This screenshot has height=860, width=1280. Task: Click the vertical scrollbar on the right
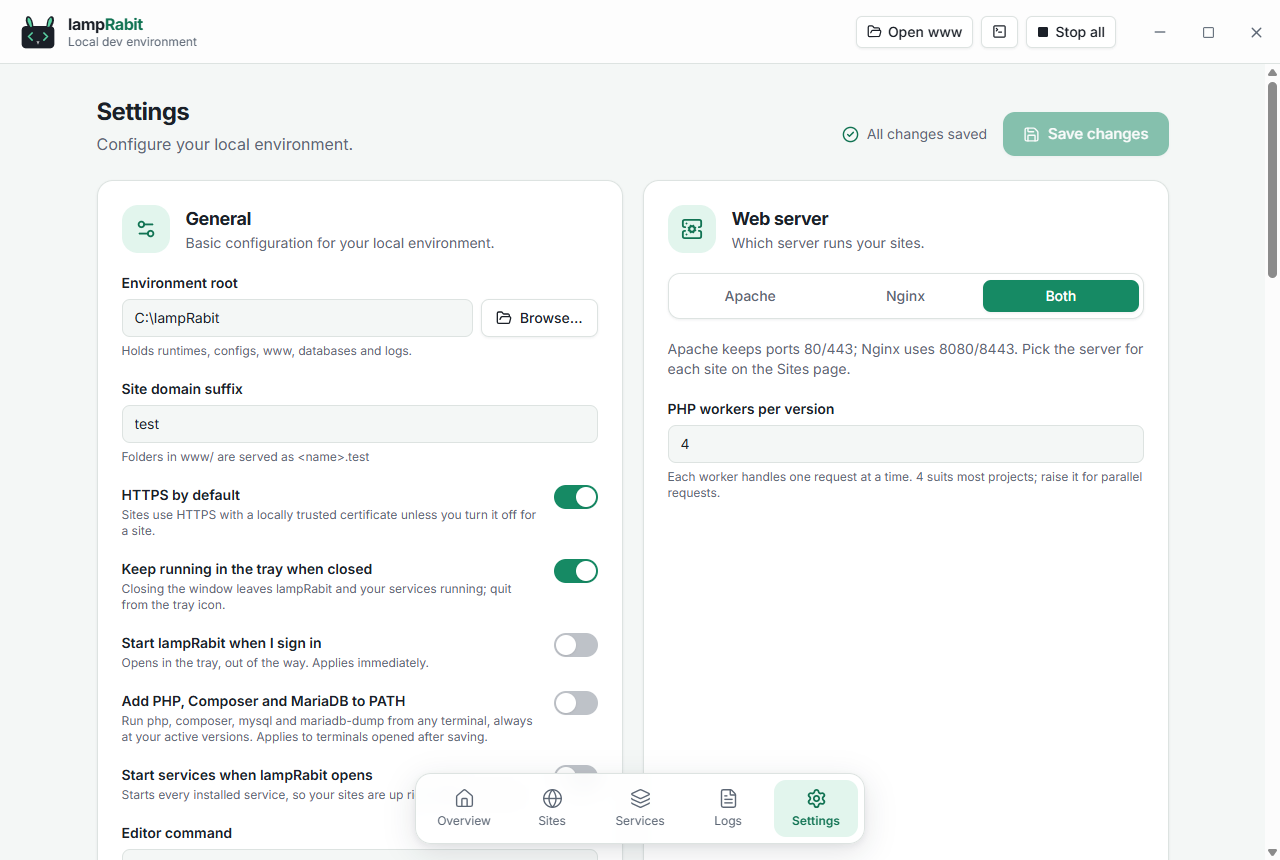point(1273,178)
